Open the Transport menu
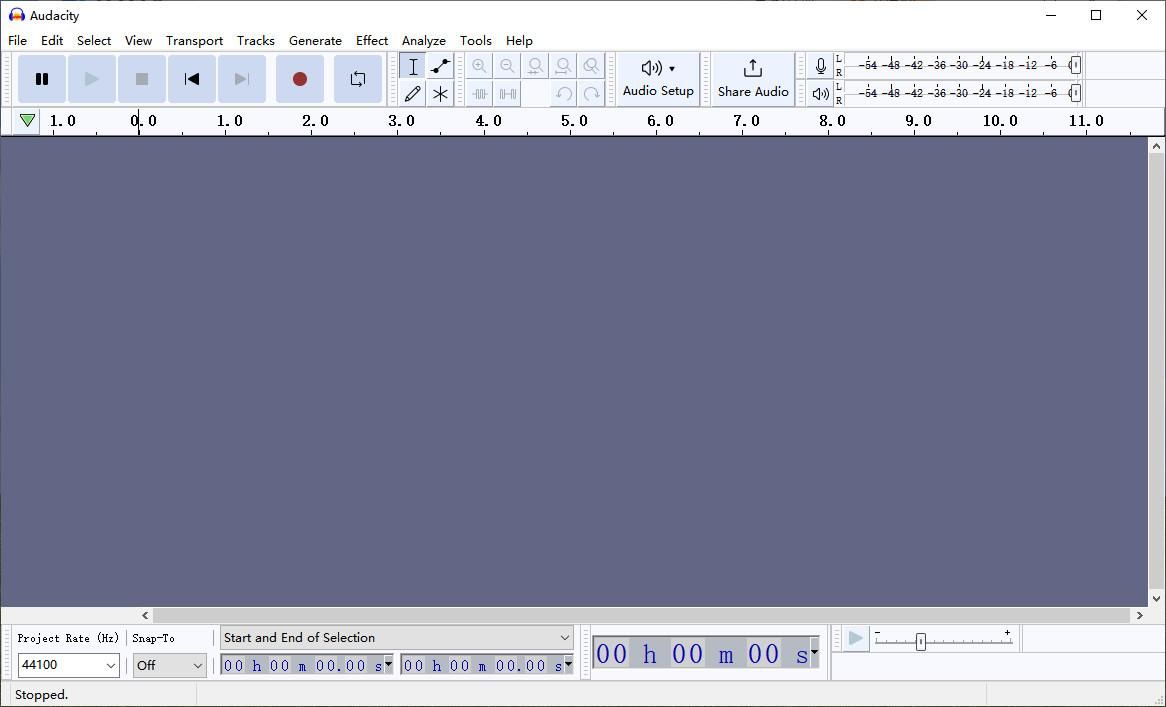 point(194,41)
